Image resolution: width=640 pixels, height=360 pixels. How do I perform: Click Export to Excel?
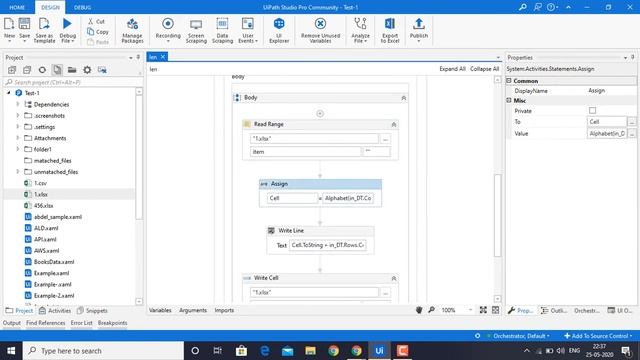(x=390, y=31)
